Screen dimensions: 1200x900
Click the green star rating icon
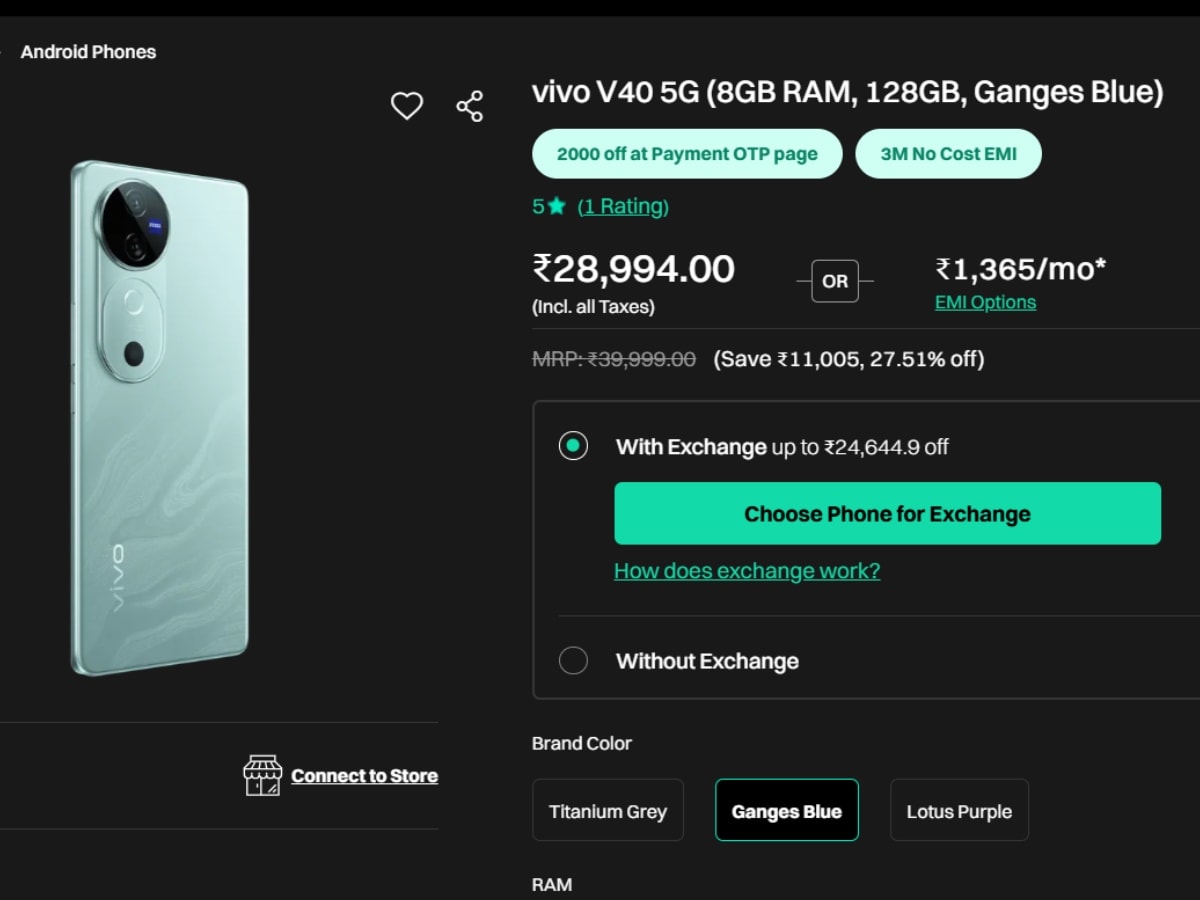coord(557,207)
